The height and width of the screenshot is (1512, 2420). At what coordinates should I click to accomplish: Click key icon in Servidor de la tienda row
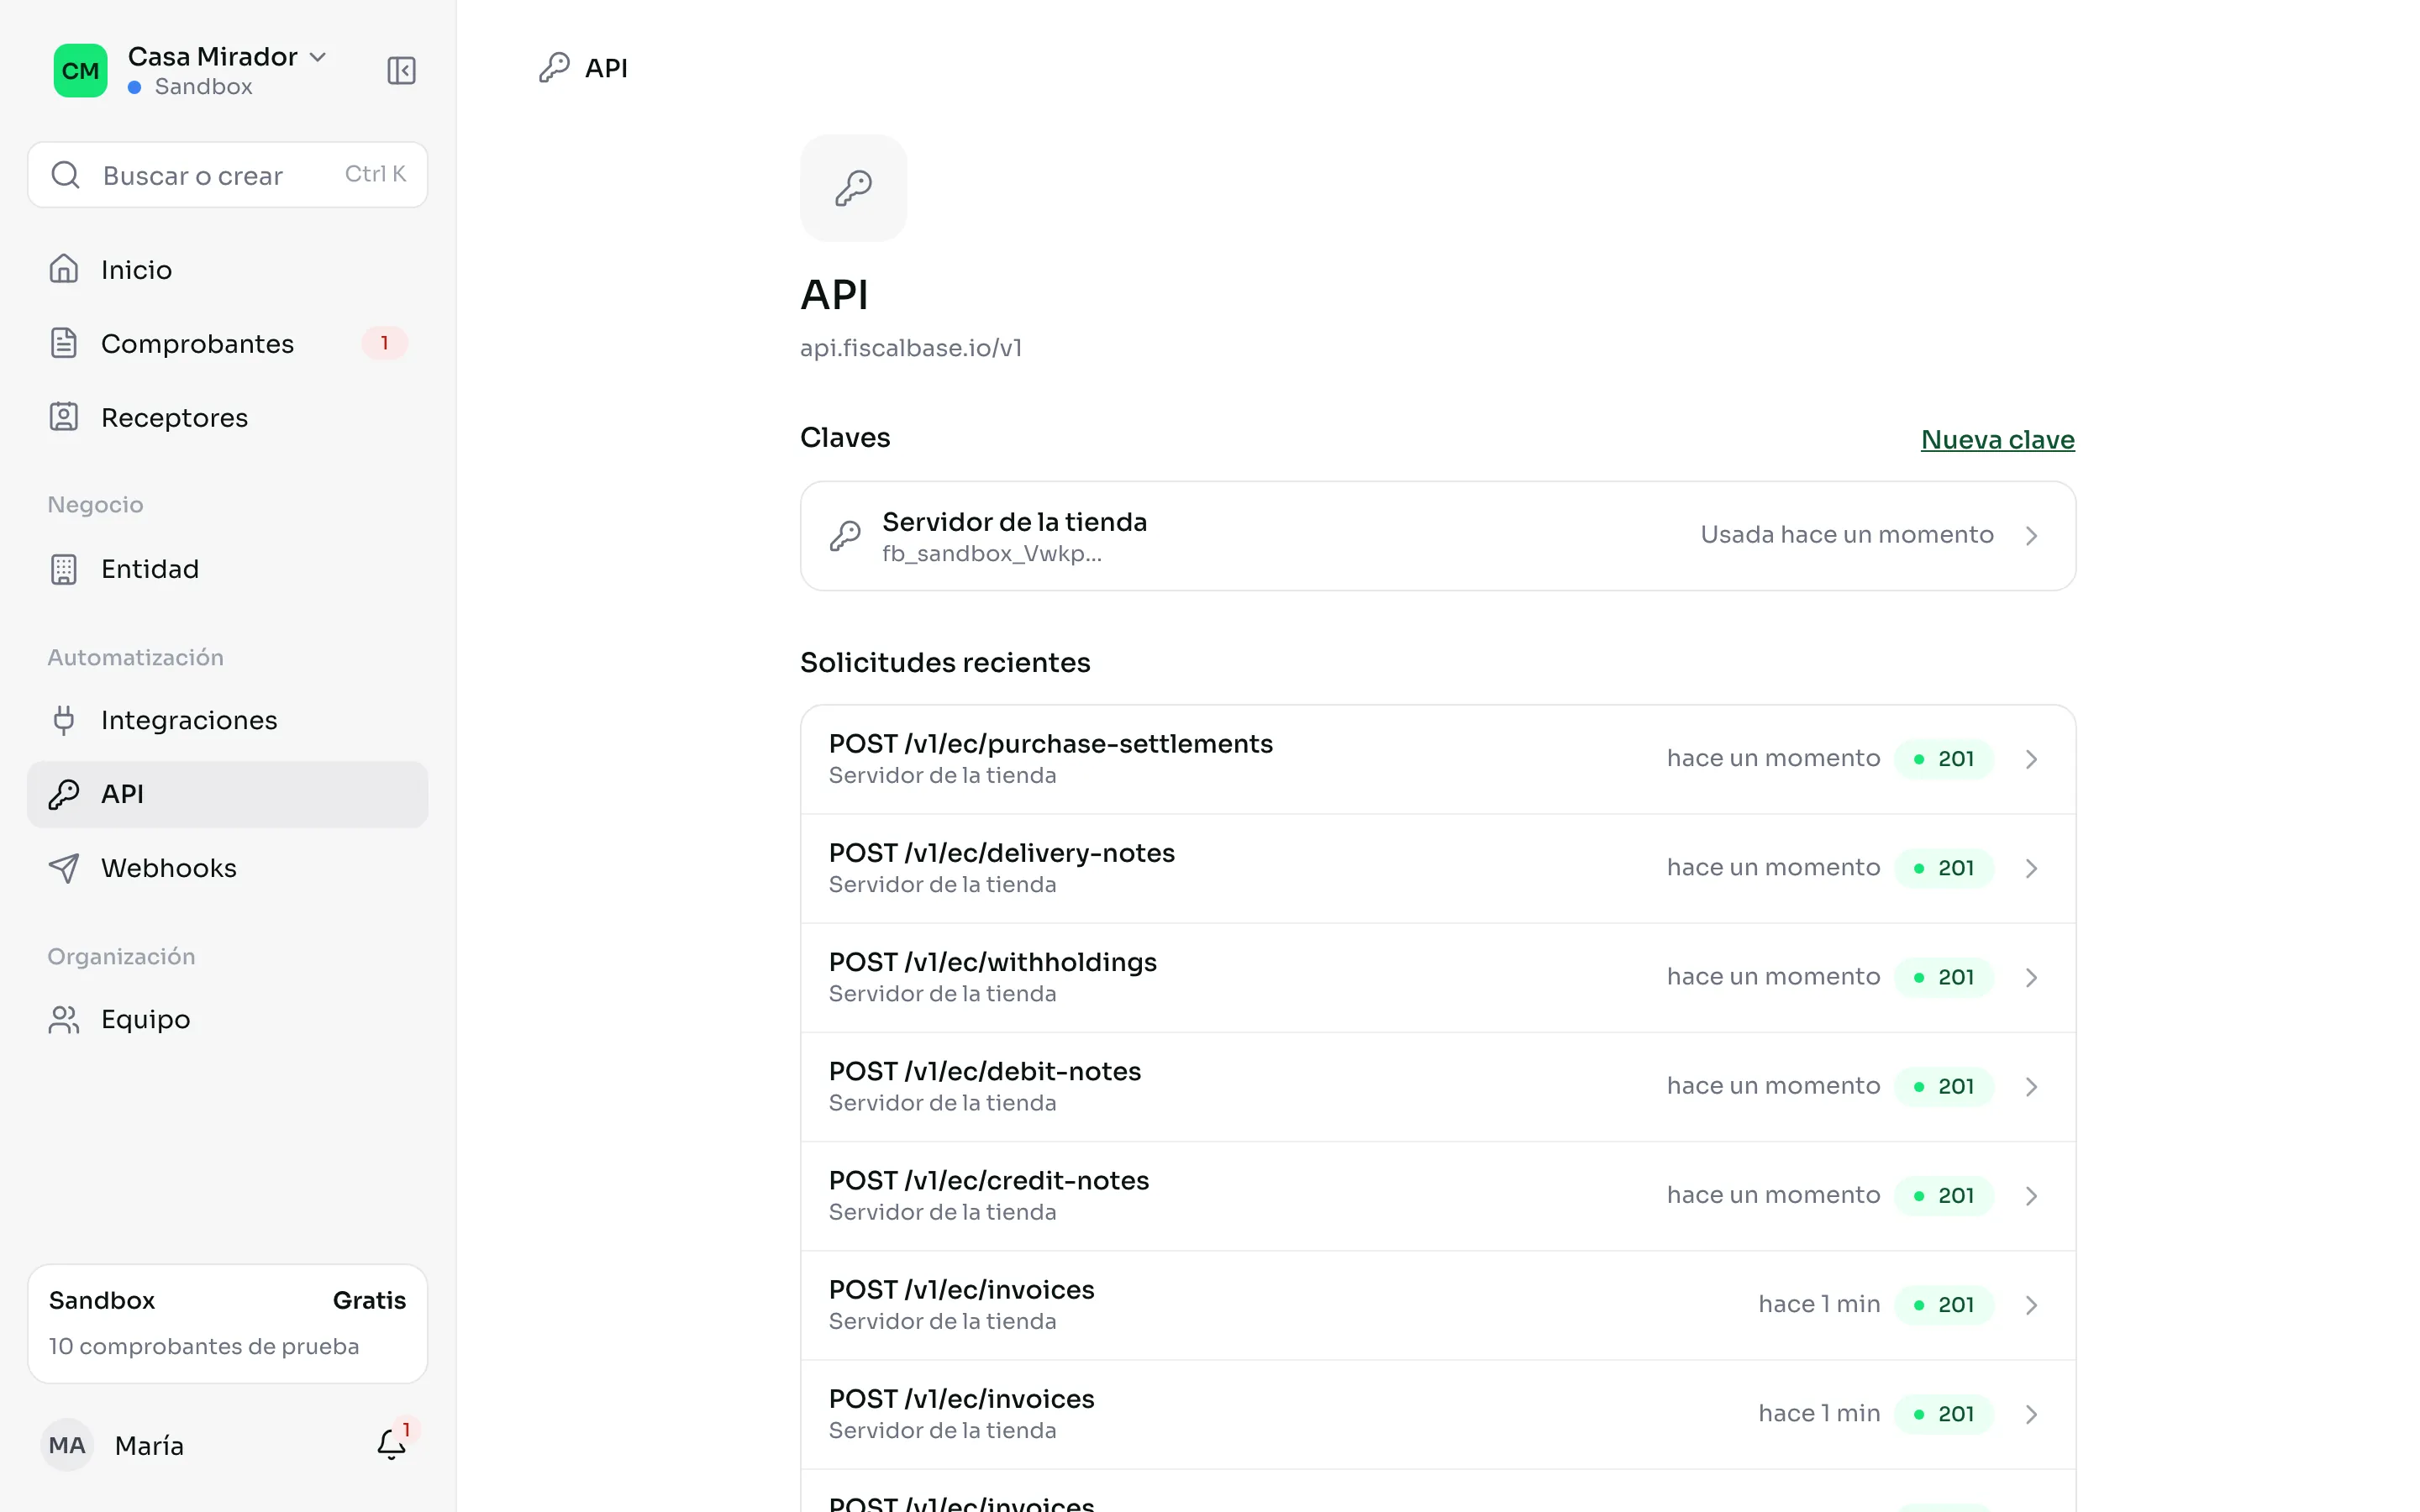(845, 536)
